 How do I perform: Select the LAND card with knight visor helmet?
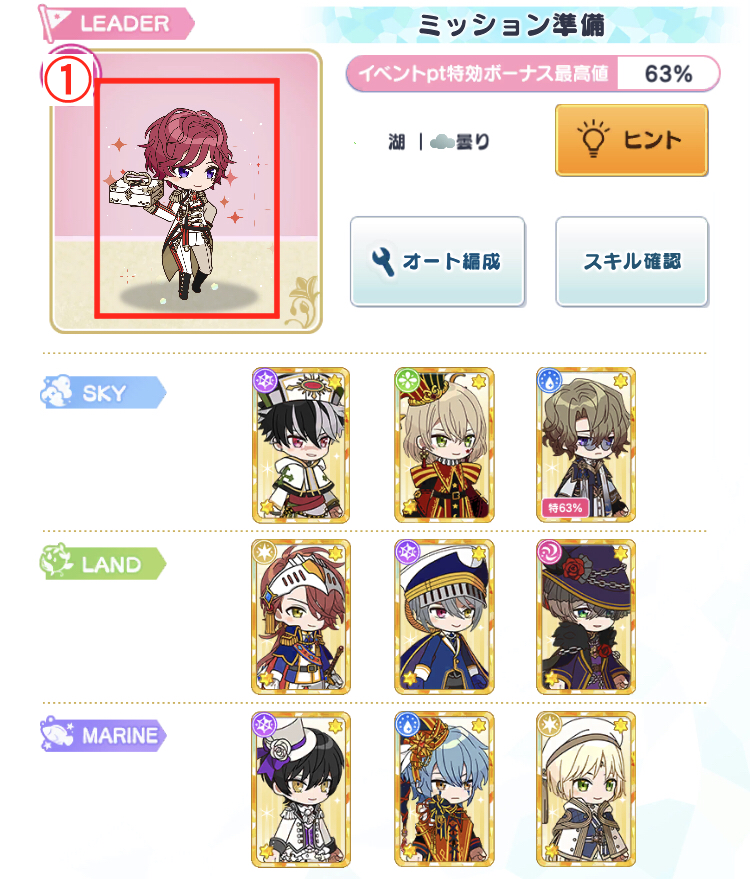tap(300, 617)
